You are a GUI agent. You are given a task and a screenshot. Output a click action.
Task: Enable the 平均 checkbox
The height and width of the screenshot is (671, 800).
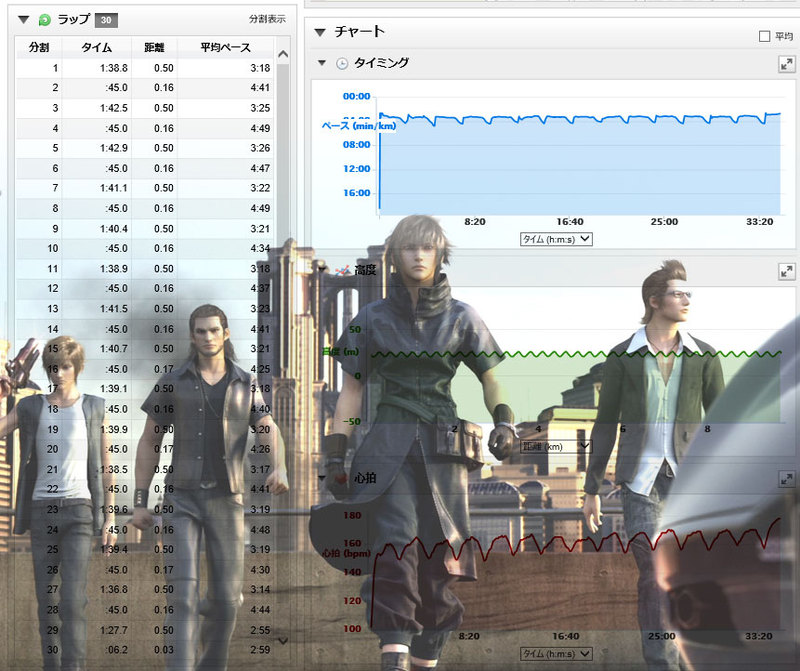(x=765, y=36)
